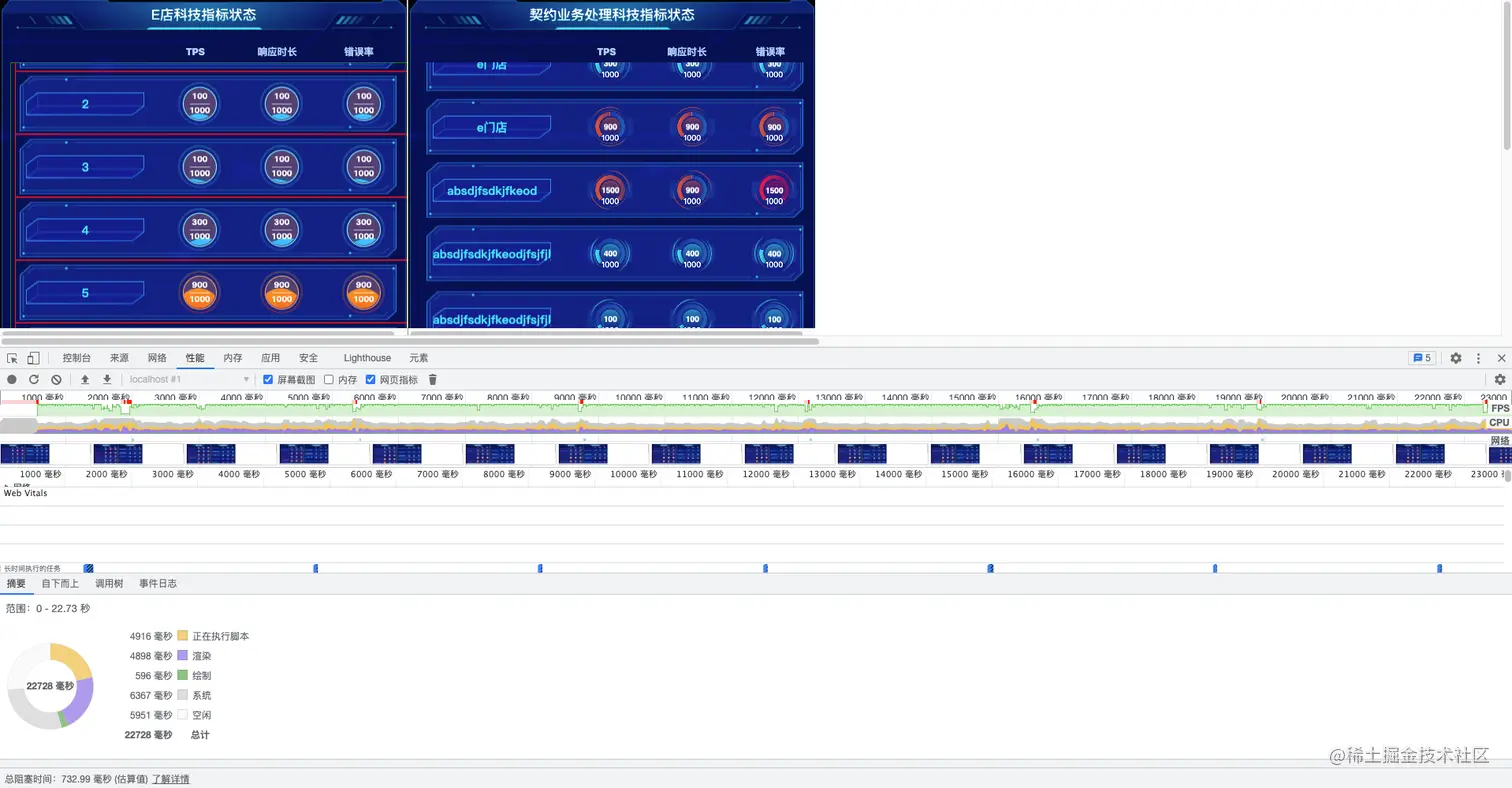Load a profile using the upload arrow icon
The height and width of the screenshot is (788, 1512).
(x=85, y=380)
